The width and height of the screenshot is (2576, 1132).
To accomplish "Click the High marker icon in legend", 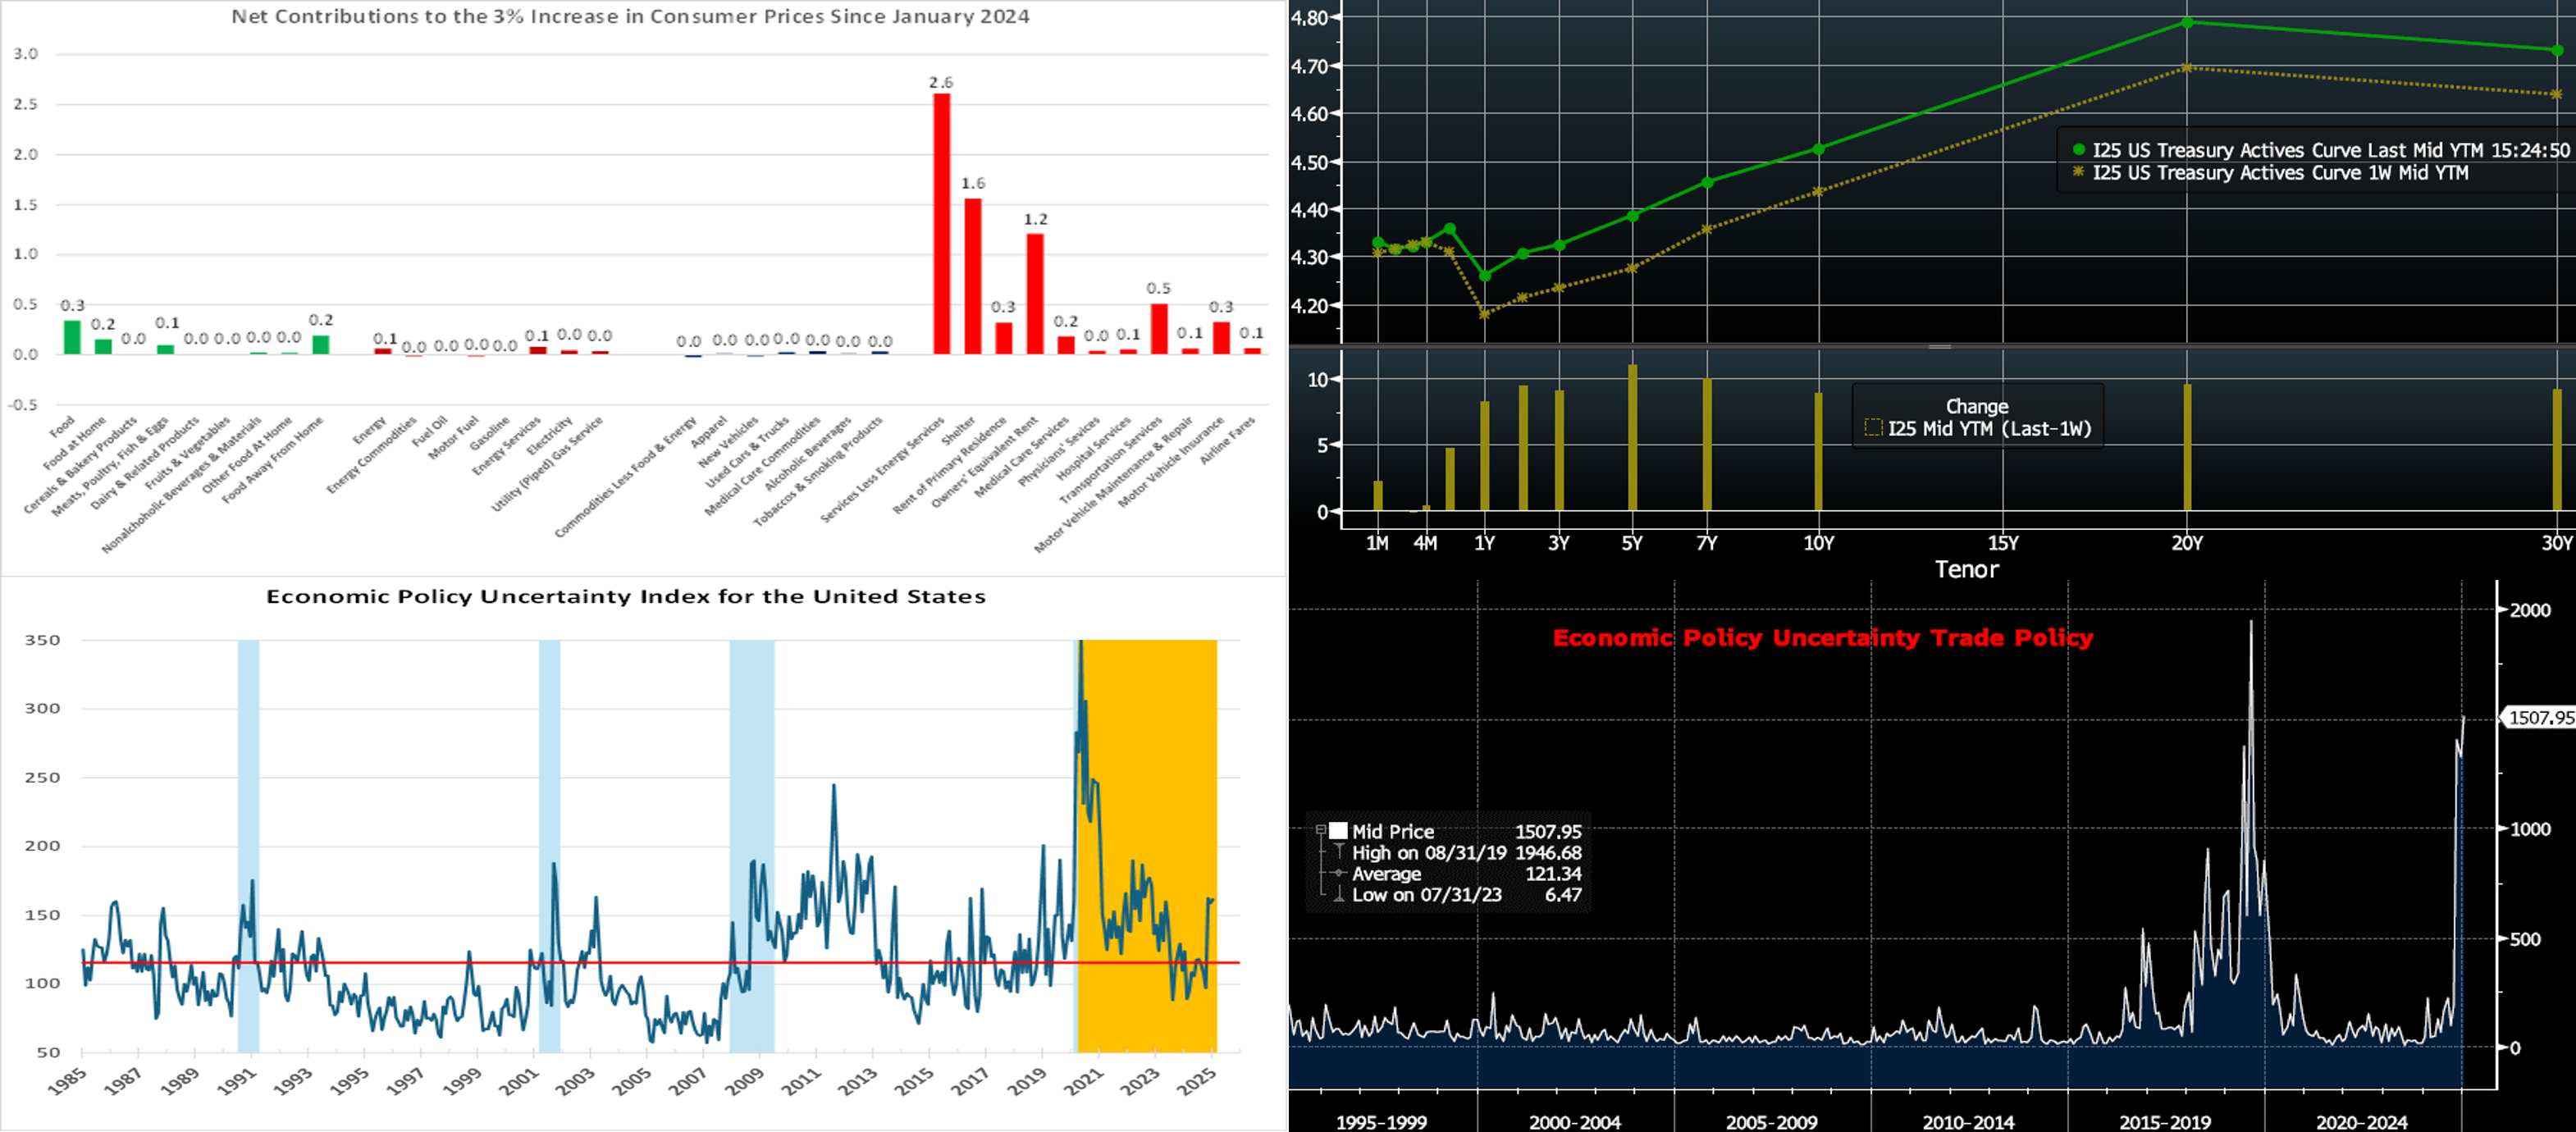I will coord(1339,852).
